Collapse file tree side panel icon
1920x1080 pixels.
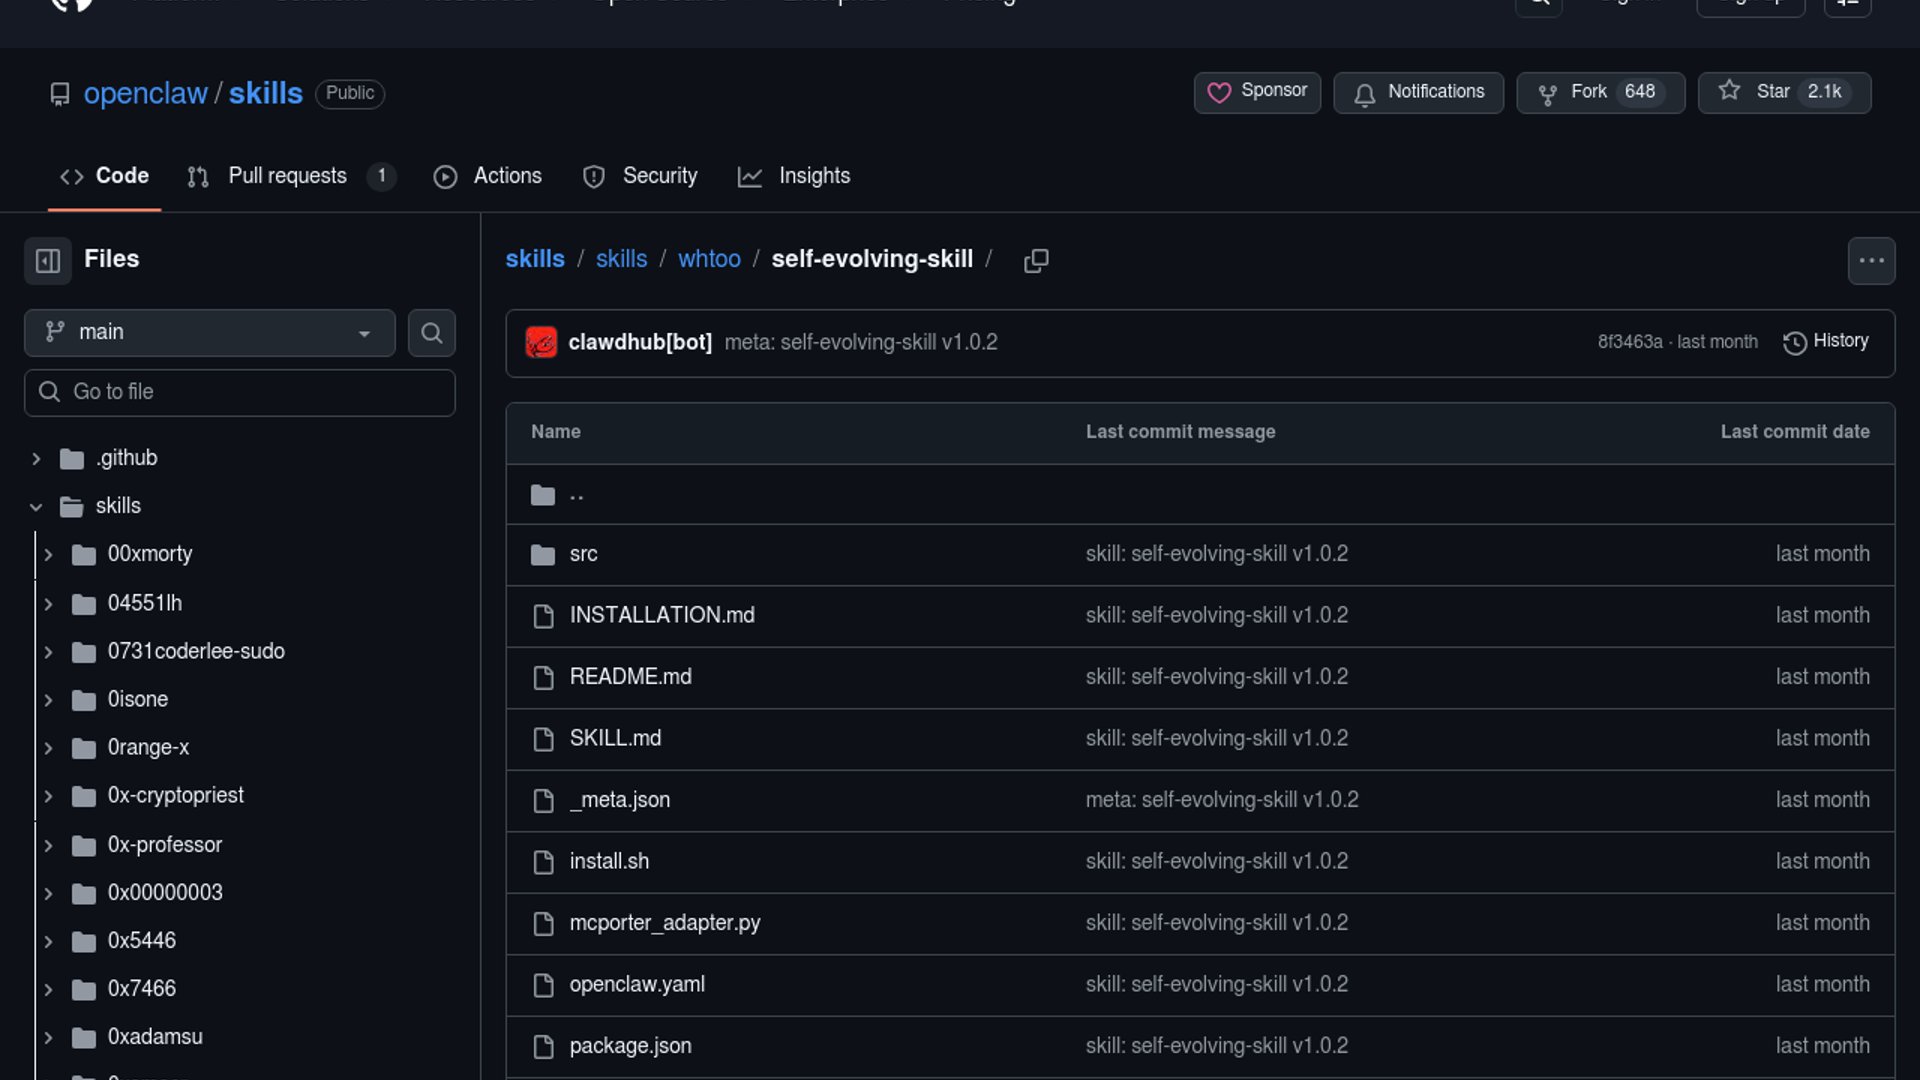click(x=47, y=261)
